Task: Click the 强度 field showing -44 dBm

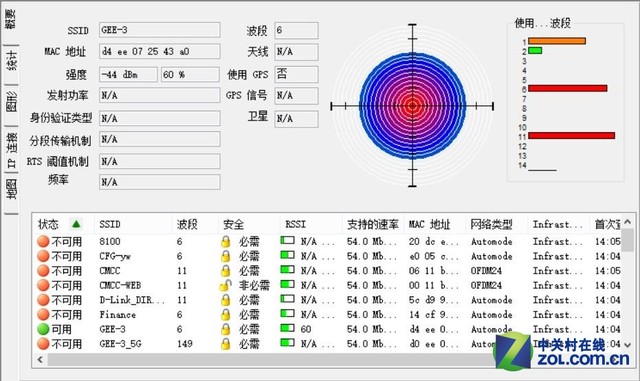Action: (128, 75)
